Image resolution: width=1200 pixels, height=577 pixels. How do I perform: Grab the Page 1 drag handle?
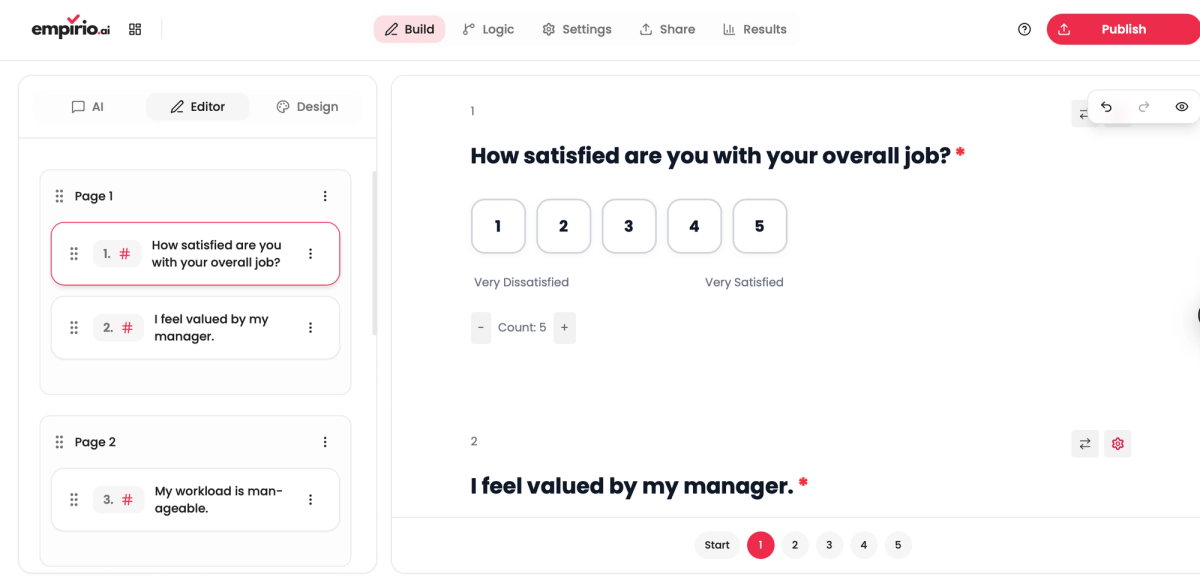[59, 196]
